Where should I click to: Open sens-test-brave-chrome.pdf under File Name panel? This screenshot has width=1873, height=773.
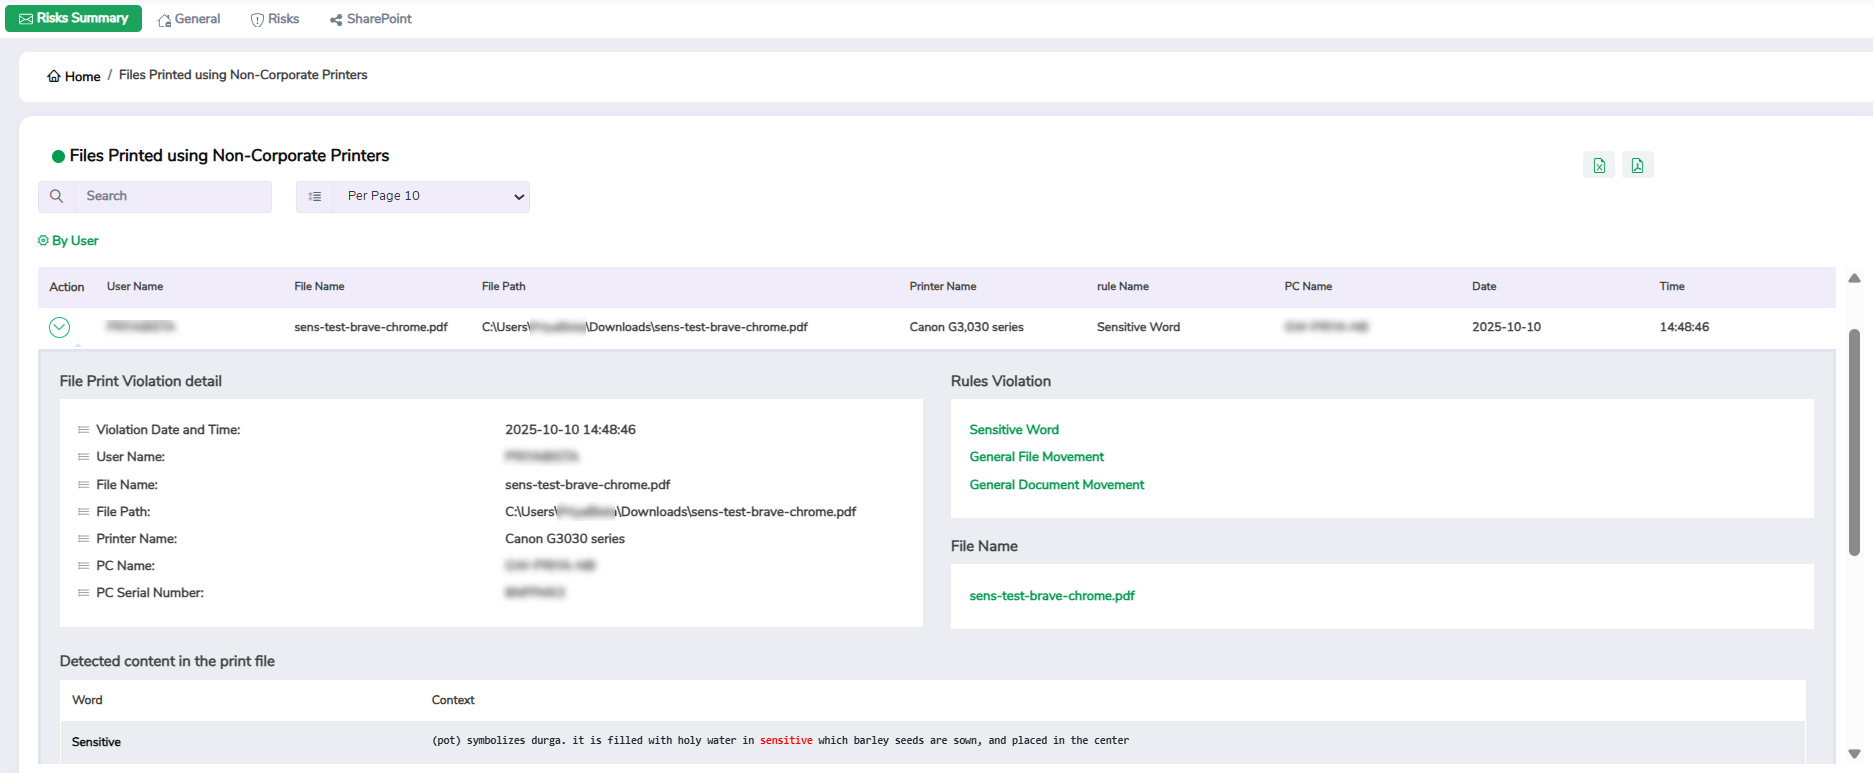pyautogui.click(x=1051, y=596)
